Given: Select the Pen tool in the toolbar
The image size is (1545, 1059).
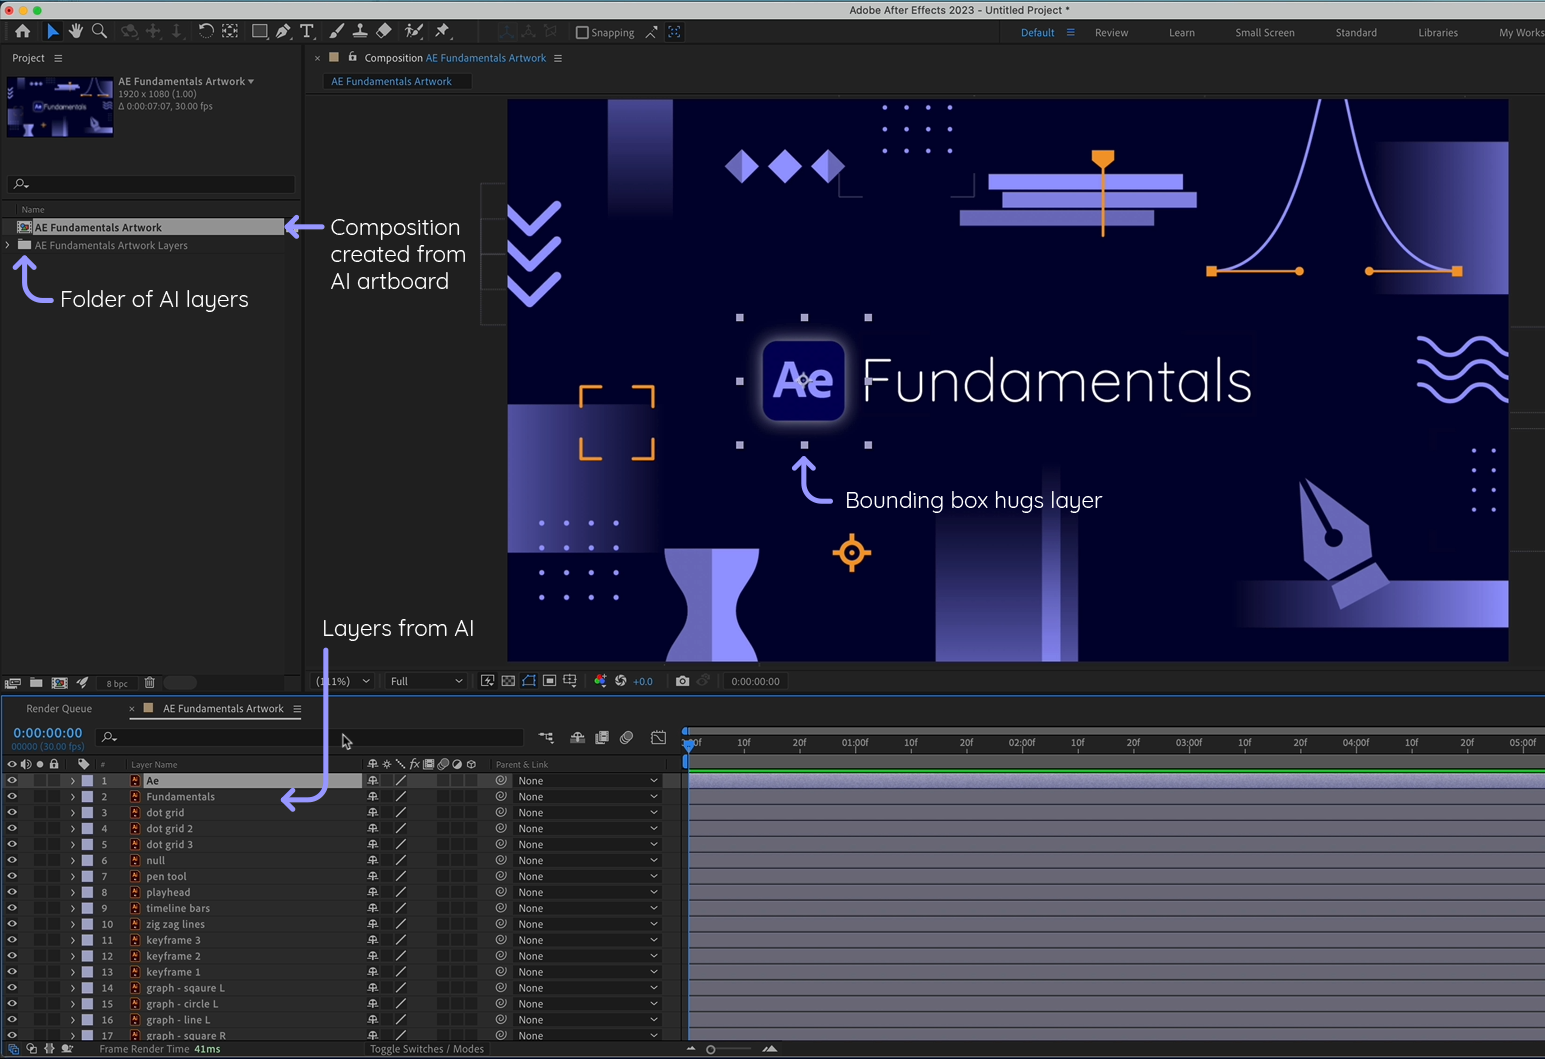Looking at the screenshot, I should click(x=283, y=31).
